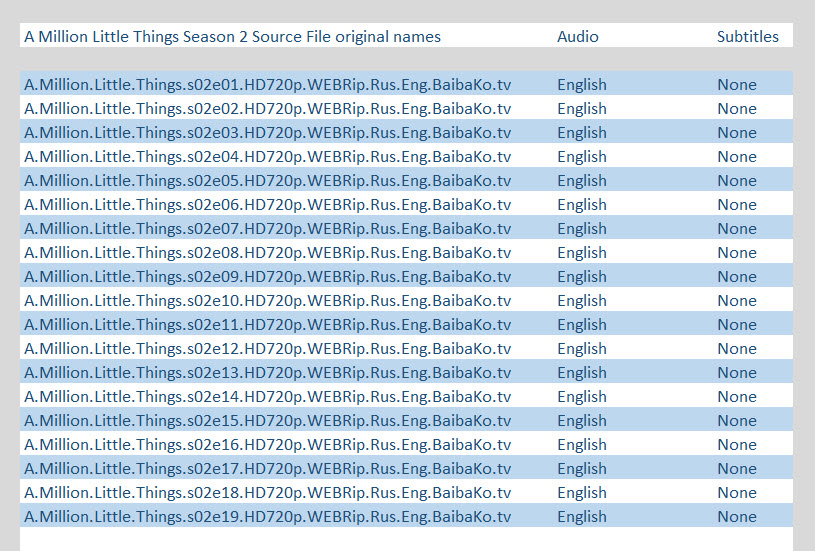The width and height of the screenshot is (815, 551).
Task: Select the s02e05 file name cell
Action: click(268, 180)
